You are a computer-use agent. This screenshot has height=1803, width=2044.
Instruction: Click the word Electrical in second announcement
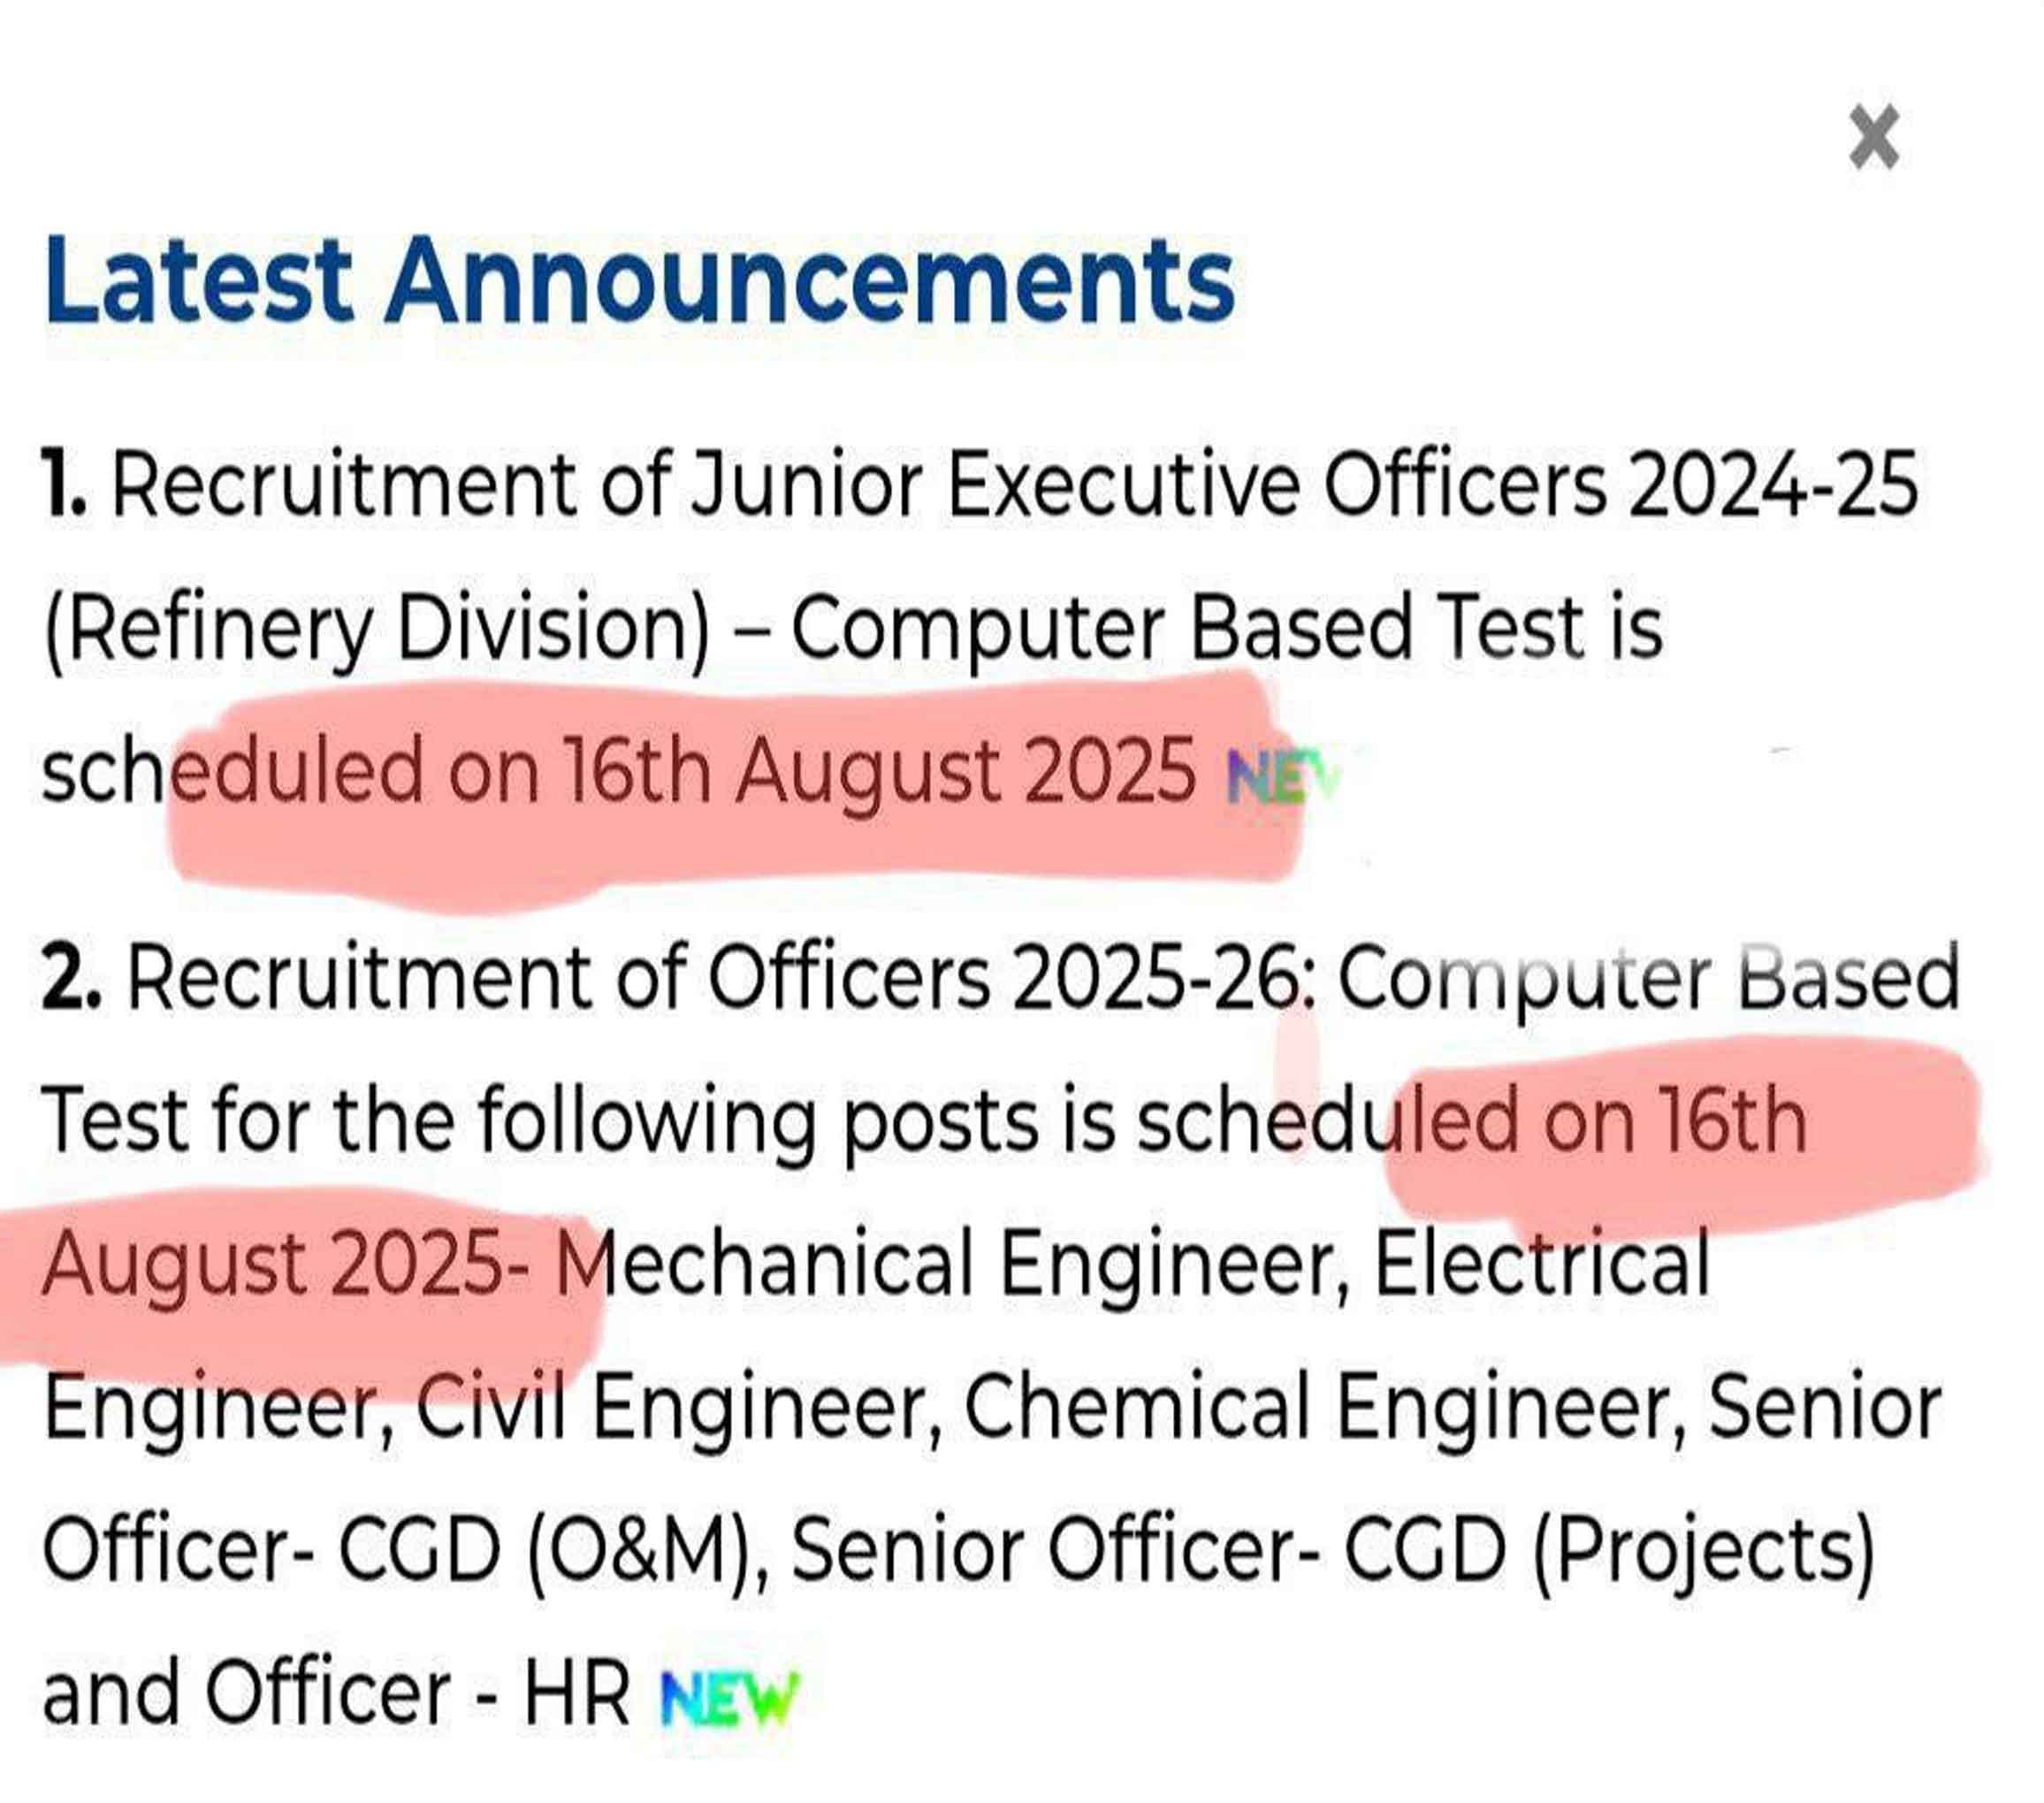coord(1541,1263)
